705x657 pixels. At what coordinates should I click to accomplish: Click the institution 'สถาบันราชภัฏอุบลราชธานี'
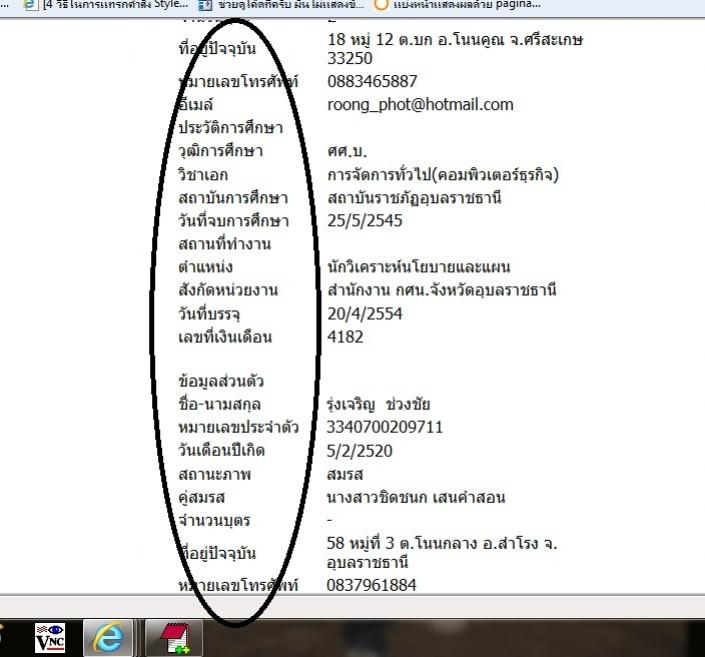coord(414,198)
